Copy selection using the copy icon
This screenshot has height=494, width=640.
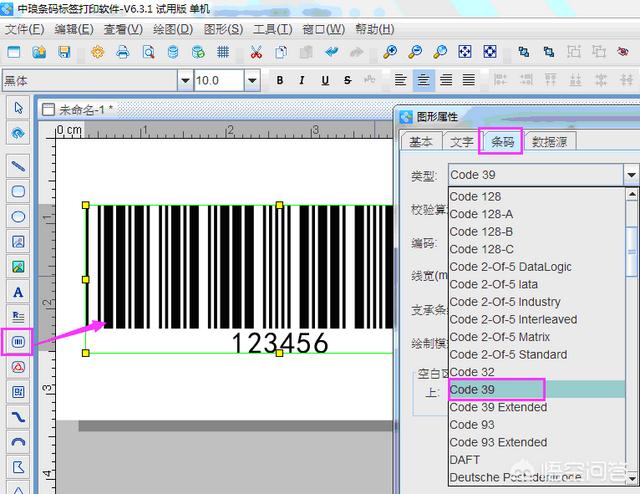[x=281, y=52]
